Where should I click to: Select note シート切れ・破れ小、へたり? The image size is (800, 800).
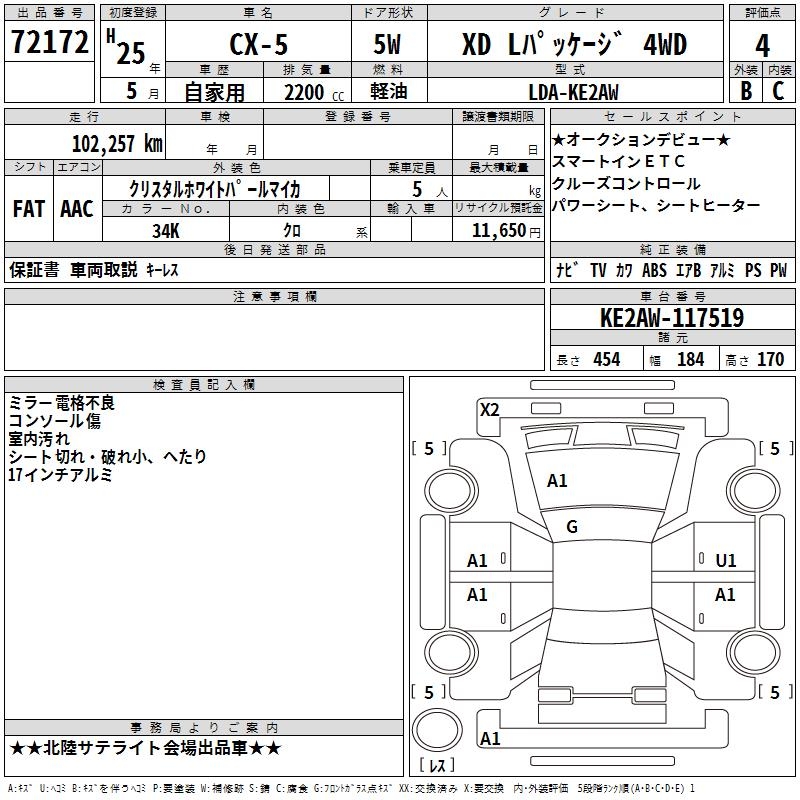(x=107, y=456)
